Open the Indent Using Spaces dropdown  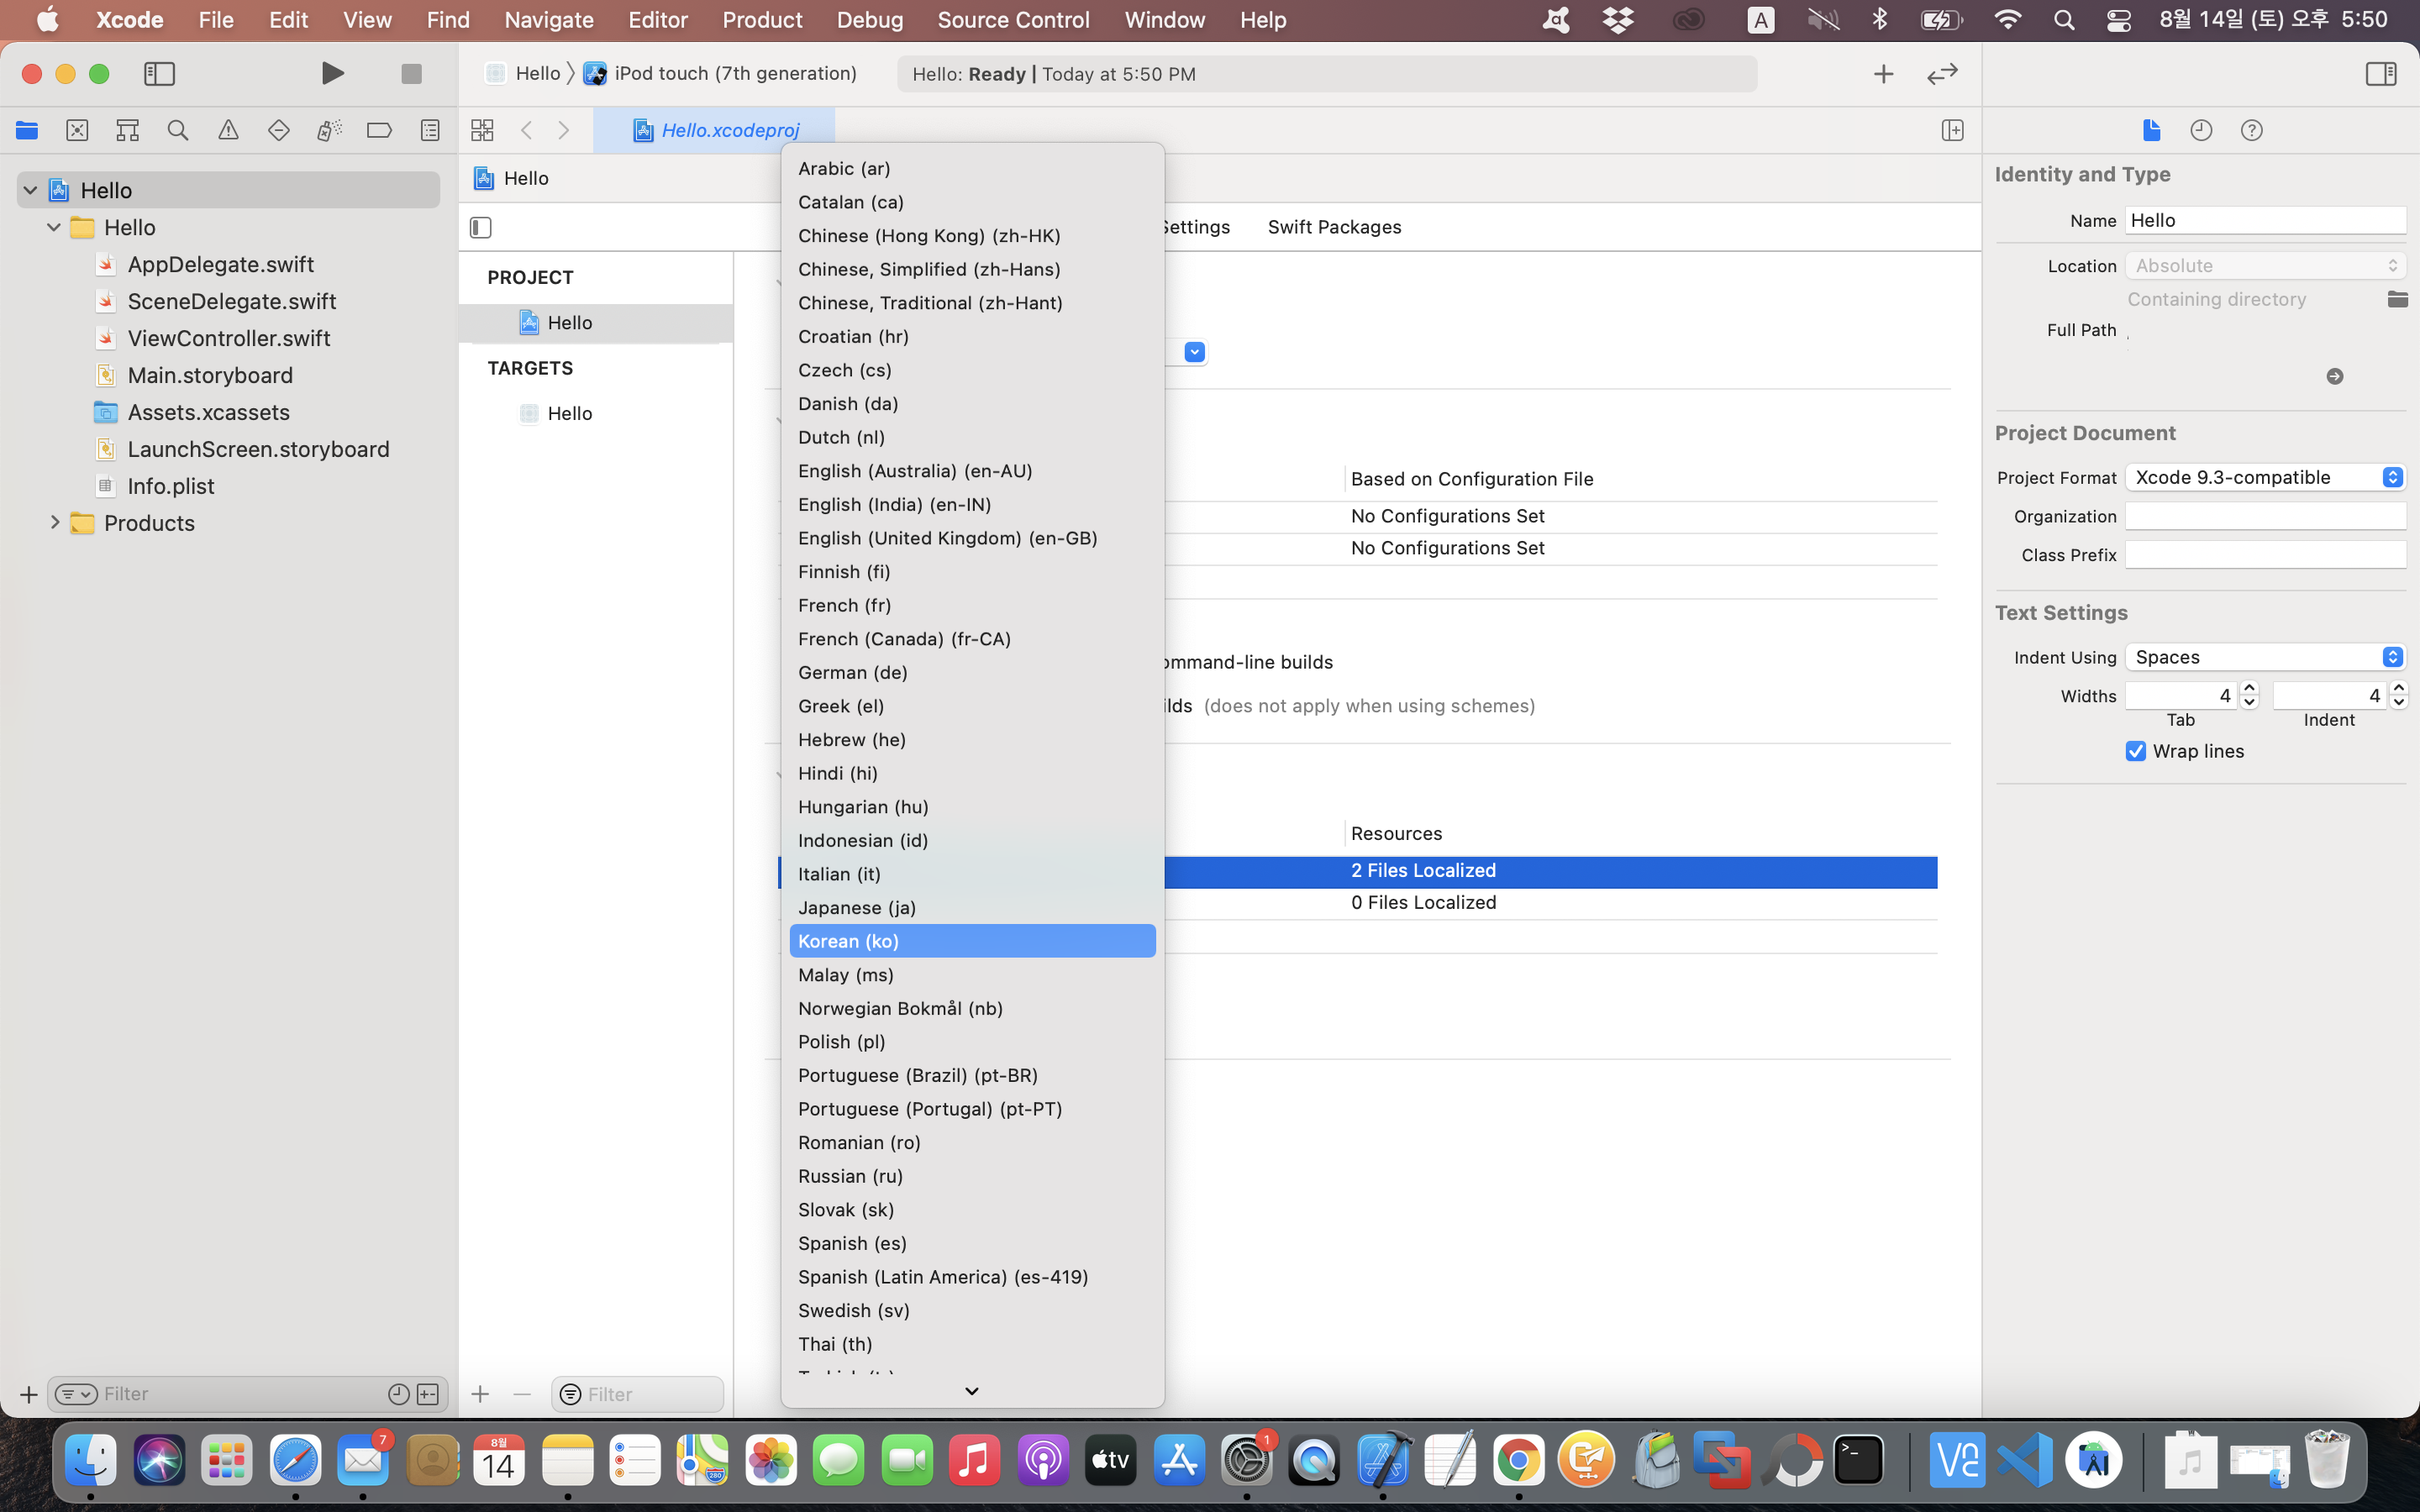pyautogui.click(x=2264, y=657)
